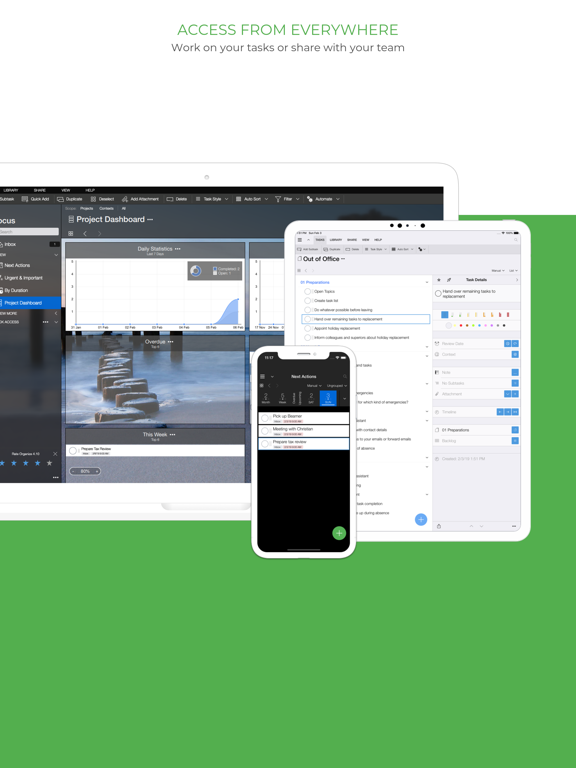Click search magnifier icon on tablet
The width and height of the screenshot is (576, 768).
(515, 240)
